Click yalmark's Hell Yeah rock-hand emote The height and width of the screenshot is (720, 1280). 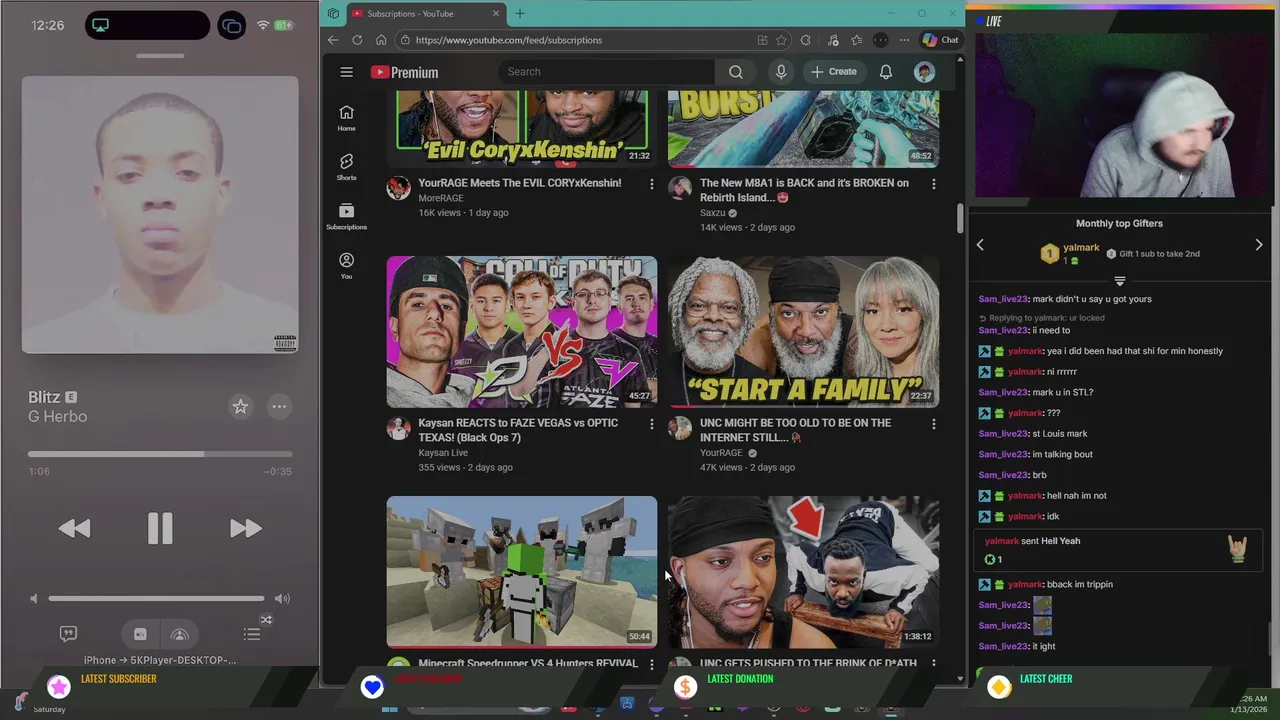click(x=1238, y=548)
